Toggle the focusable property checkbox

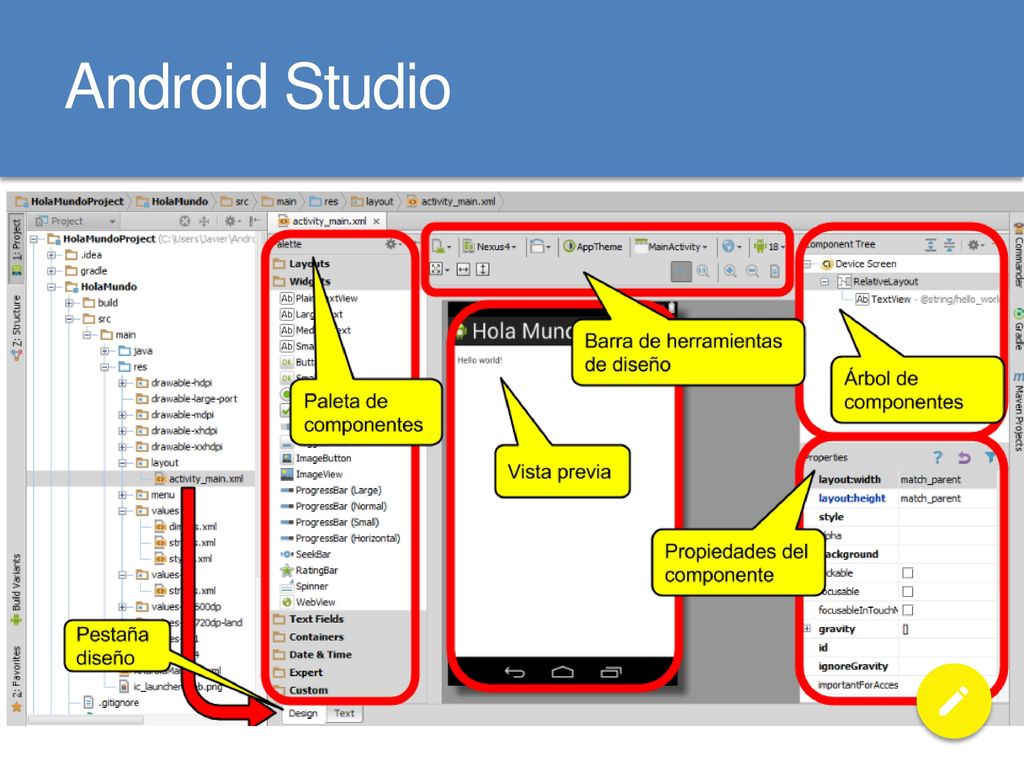point(908,592)
